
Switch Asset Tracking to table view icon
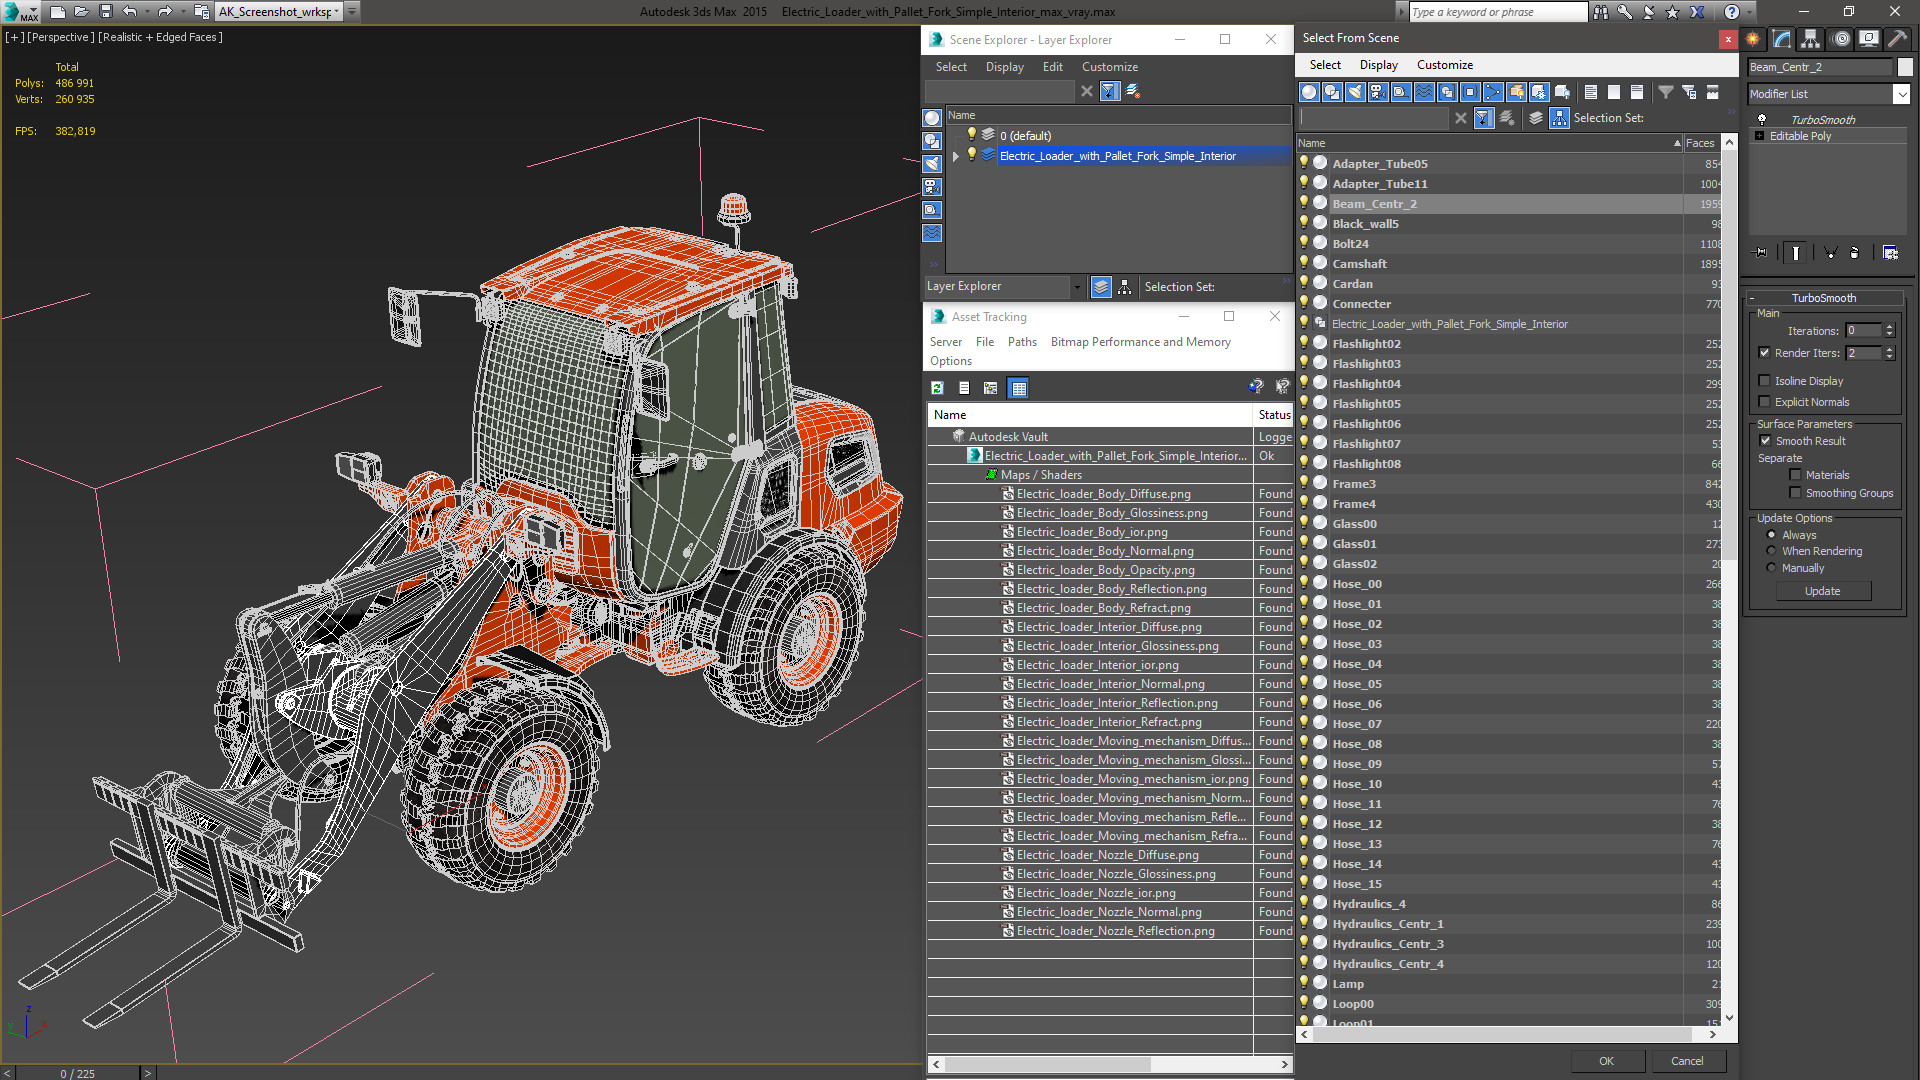point(1018,388)
